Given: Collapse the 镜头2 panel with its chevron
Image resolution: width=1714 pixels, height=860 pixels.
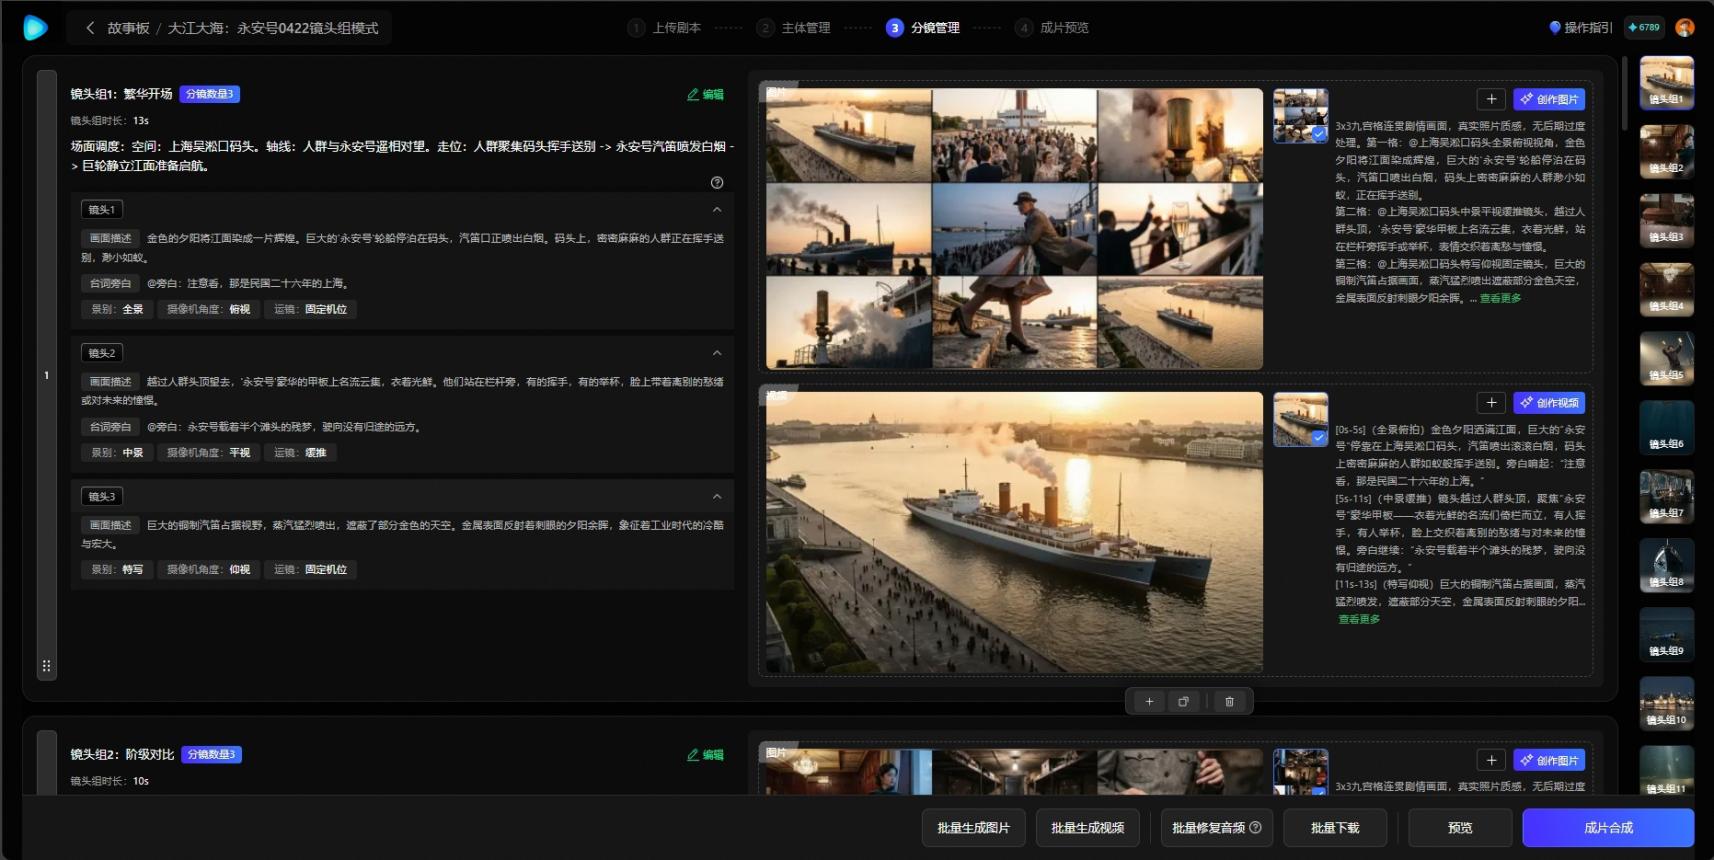Looking at the screenshot, I should pos(717,353).
